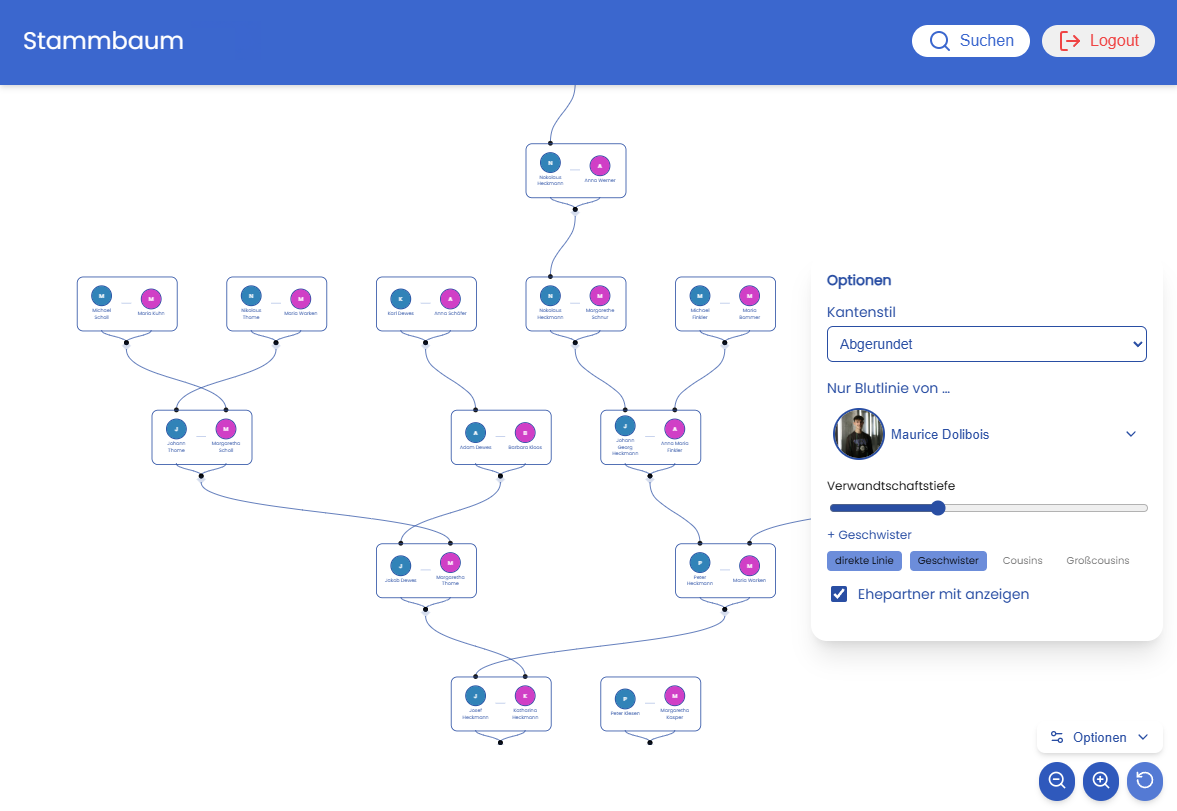Uncheck Ehepartner mit anzeigen
This screenshot has width=1177, height=811.
point(838,594)
